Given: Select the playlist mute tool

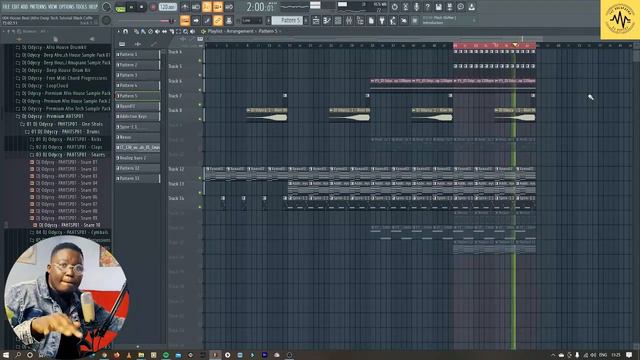Looking at the screenshot, I should tap(157, 31).
